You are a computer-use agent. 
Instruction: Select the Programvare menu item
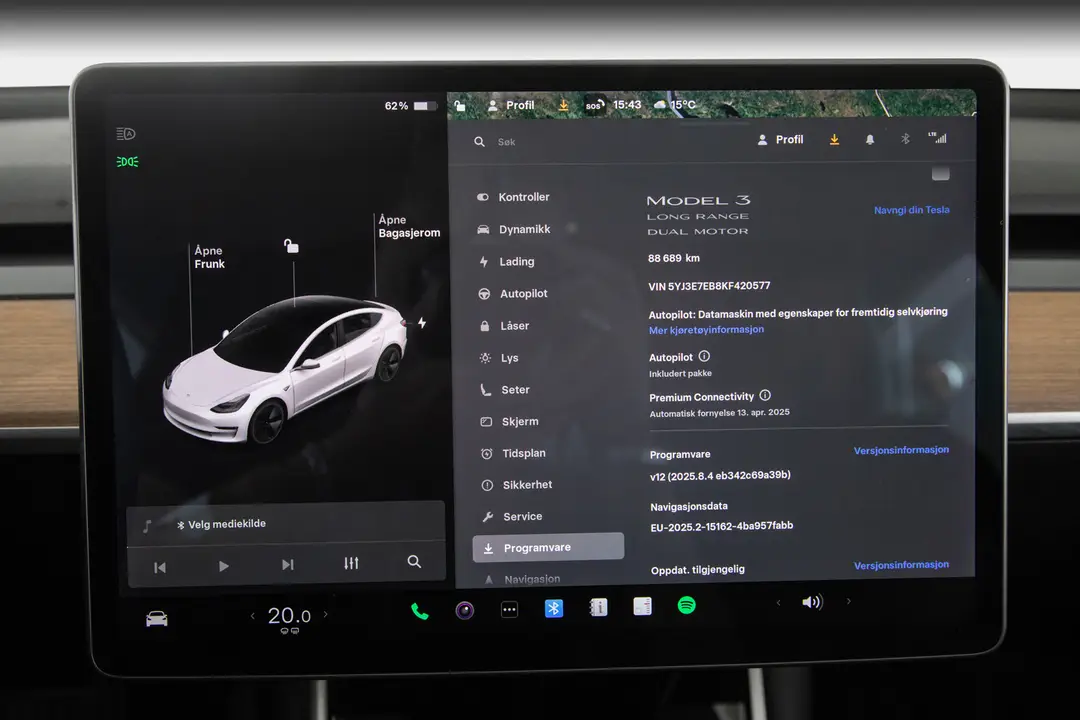point(548,548)
